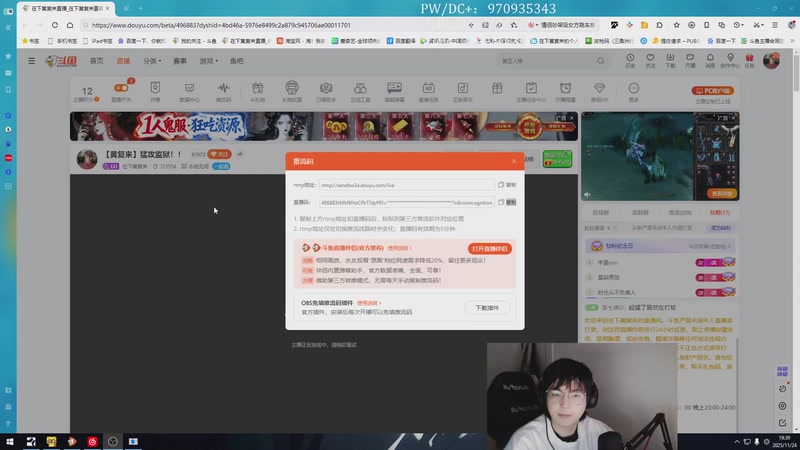Click the 查看详情 button on game ad
Screen dimensions: 800x450
[x=721, y=193]
